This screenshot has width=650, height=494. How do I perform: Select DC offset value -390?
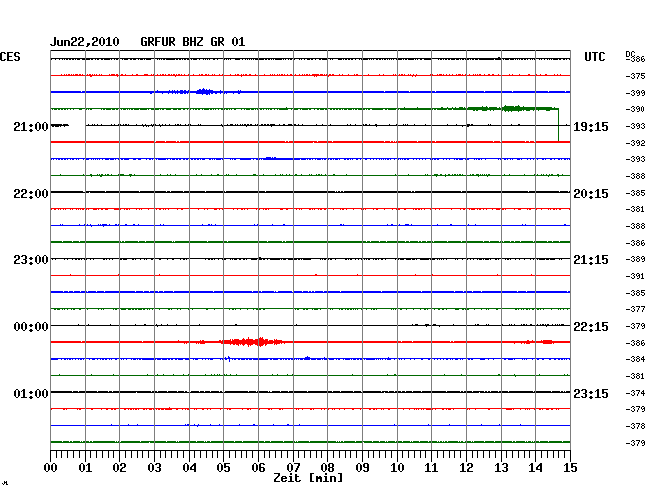[635, 109]
